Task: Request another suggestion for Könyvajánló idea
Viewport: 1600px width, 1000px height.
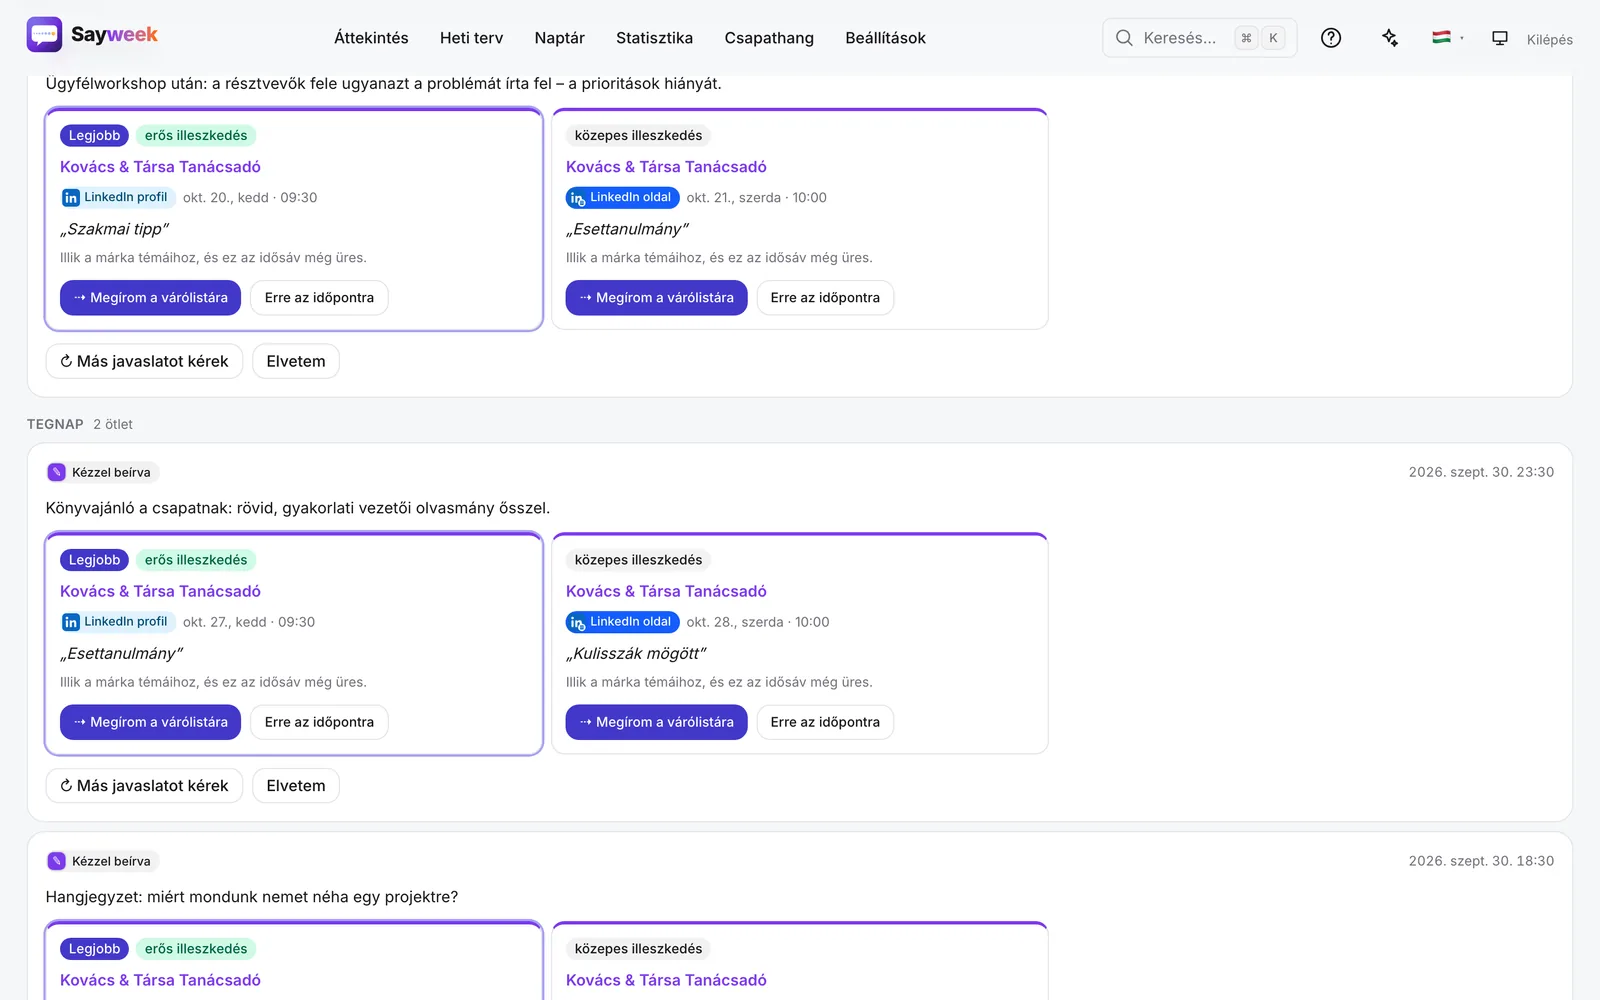Action: coord(144,786)
